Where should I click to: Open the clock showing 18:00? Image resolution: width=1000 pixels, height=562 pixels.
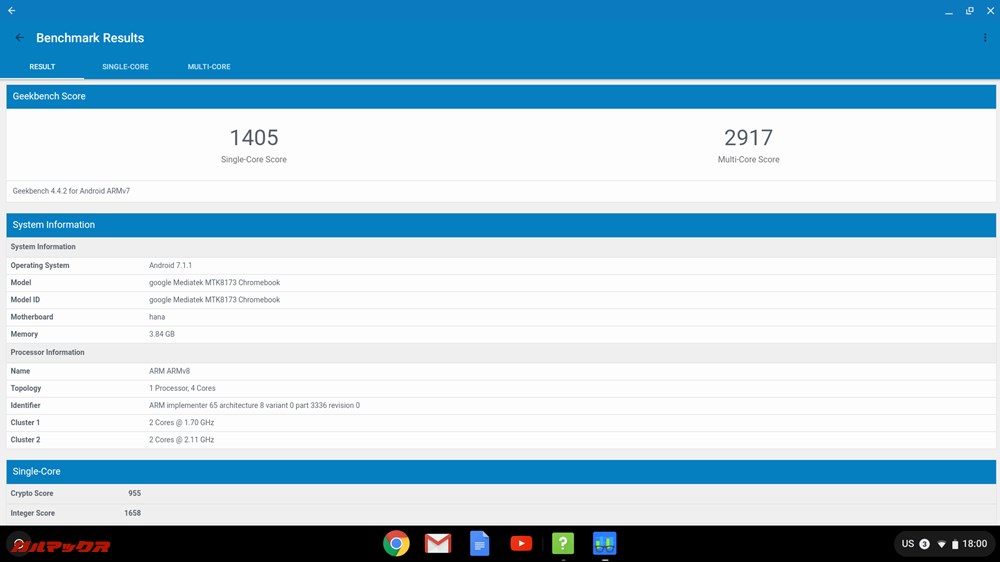click(974, 544)
